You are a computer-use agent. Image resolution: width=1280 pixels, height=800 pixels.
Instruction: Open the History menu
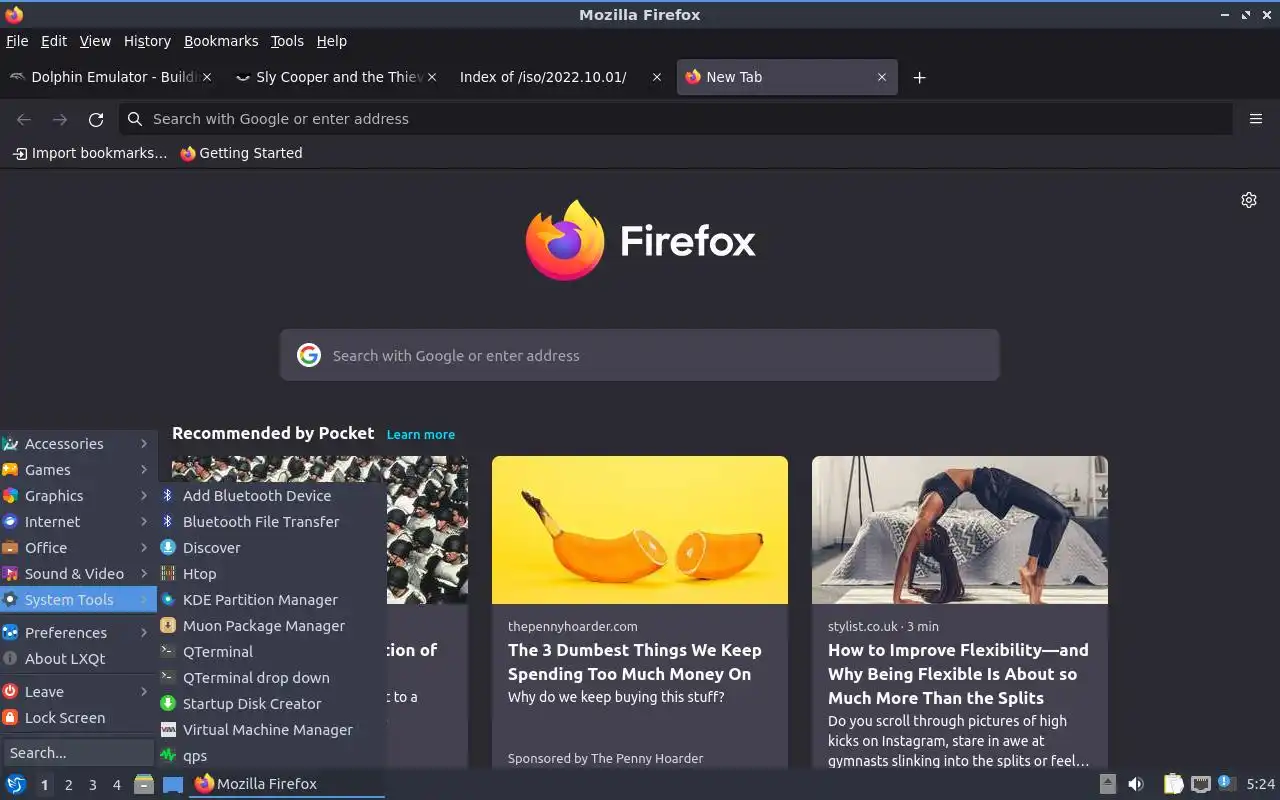147,41
